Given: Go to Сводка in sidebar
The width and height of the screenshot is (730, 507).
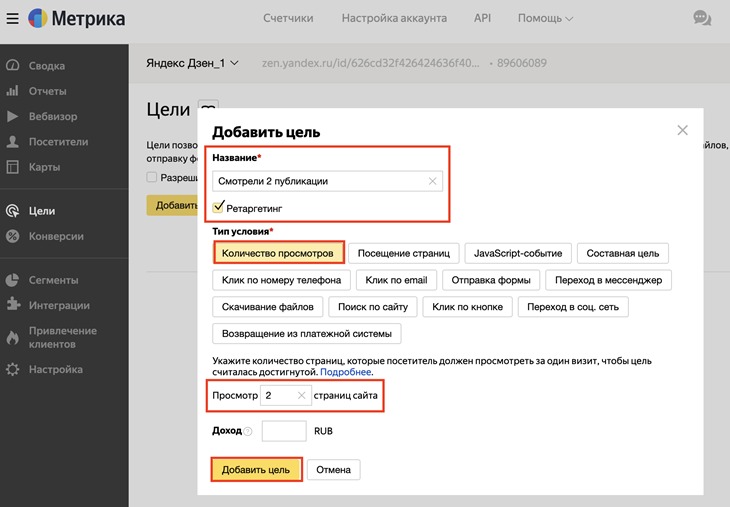Looking at the screenshot, I should (x=47, y=66).
